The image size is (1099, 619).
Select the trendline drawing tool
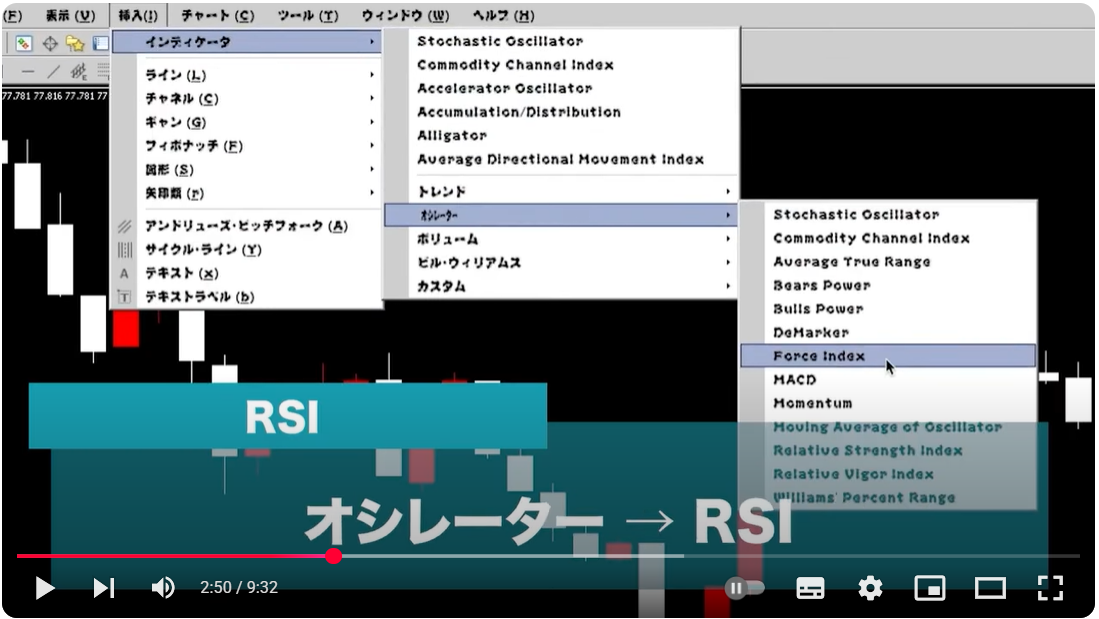pos(54,72)
